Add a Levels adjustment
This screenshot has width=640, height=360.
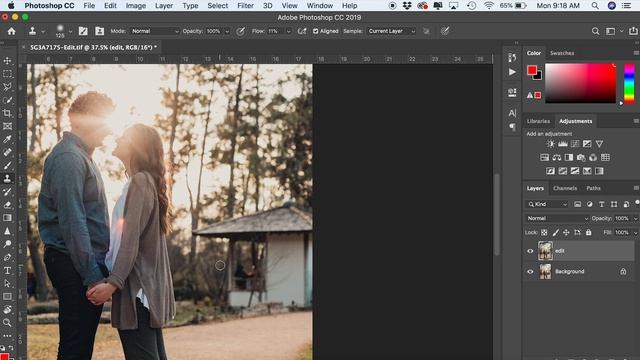[x=563, y=144]
